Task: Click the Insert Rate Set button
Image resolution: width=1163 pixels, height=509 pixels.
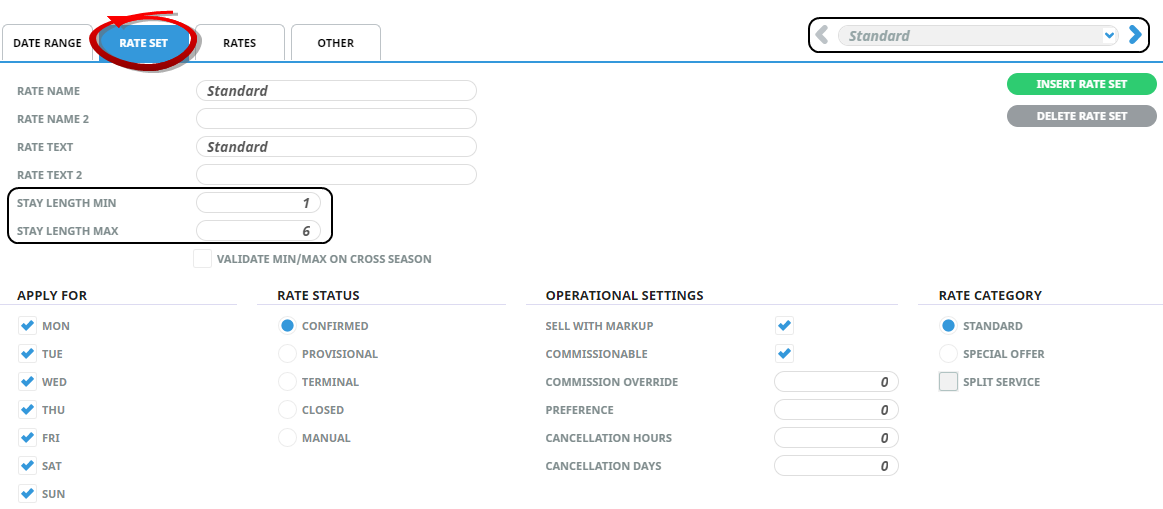Action: pyautogui.click(x=1081, y=84)
